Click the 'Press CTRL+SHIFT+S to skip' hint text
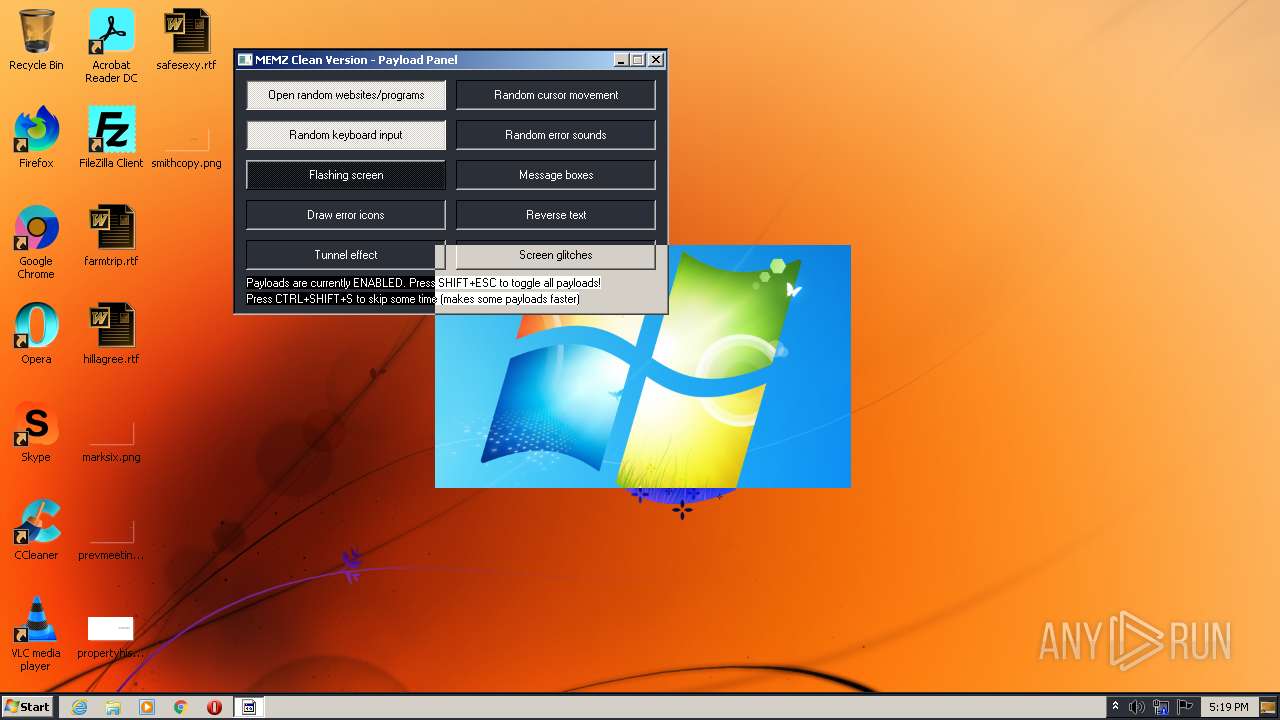Screen dimensions: 1280x720 click(x=413, y=299)
